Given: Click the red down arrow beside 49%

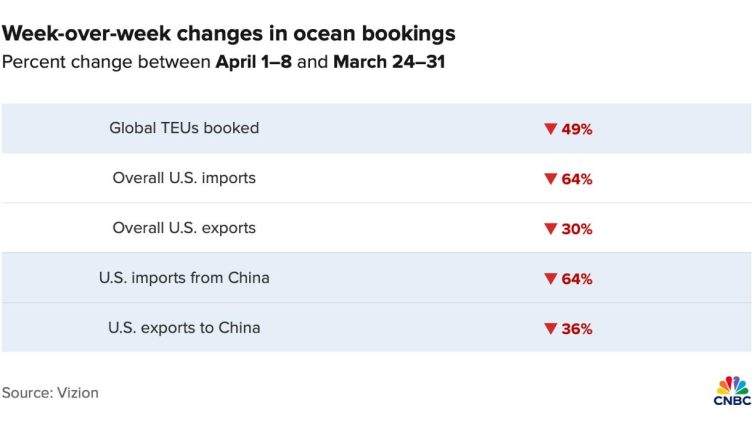Looking at the screenshot, I should pos(549,128).
